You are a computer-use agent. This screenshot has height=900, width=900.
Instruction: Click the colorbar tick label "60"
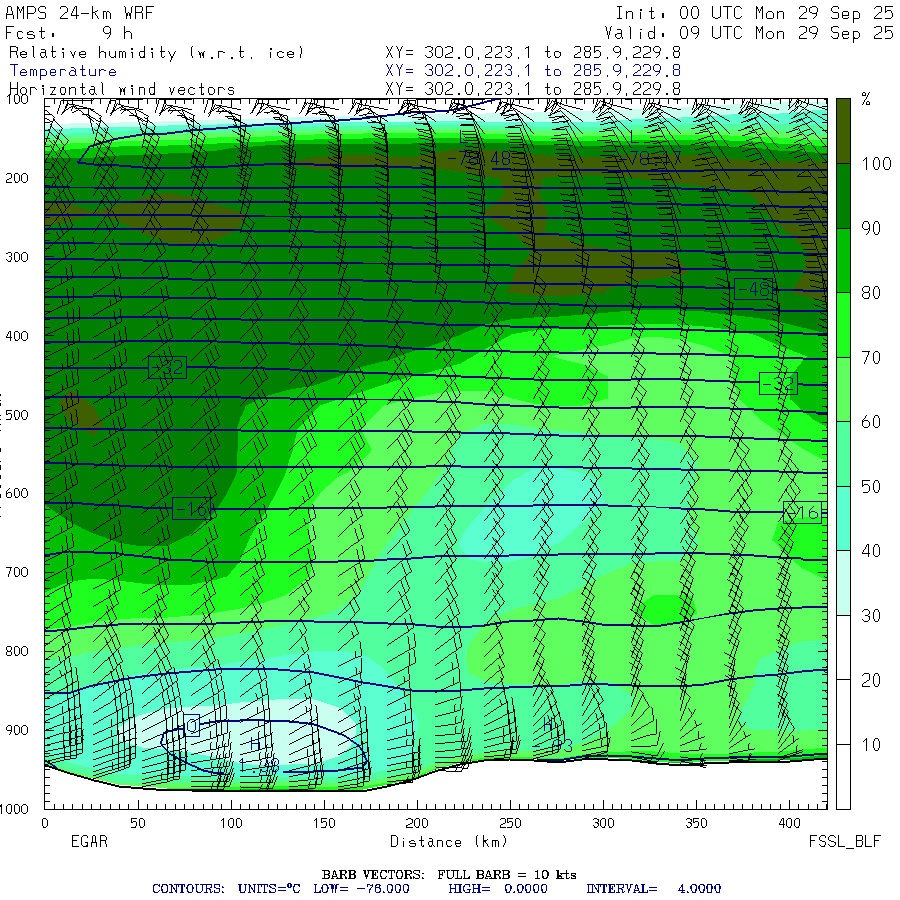871,422
